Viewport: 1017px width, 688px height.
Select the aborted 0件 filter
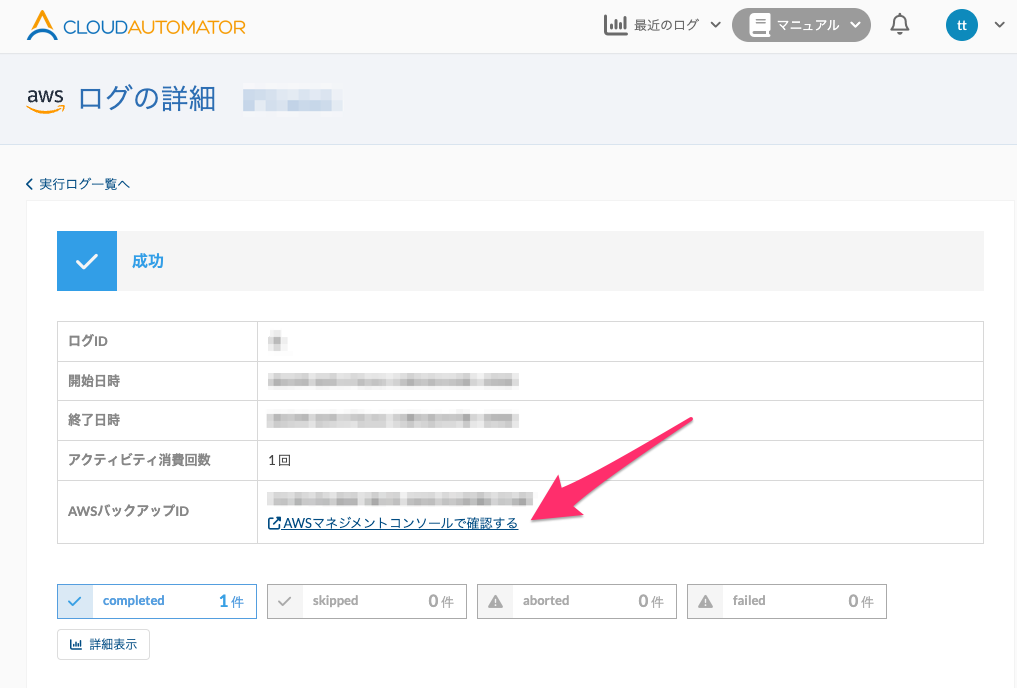577,601
